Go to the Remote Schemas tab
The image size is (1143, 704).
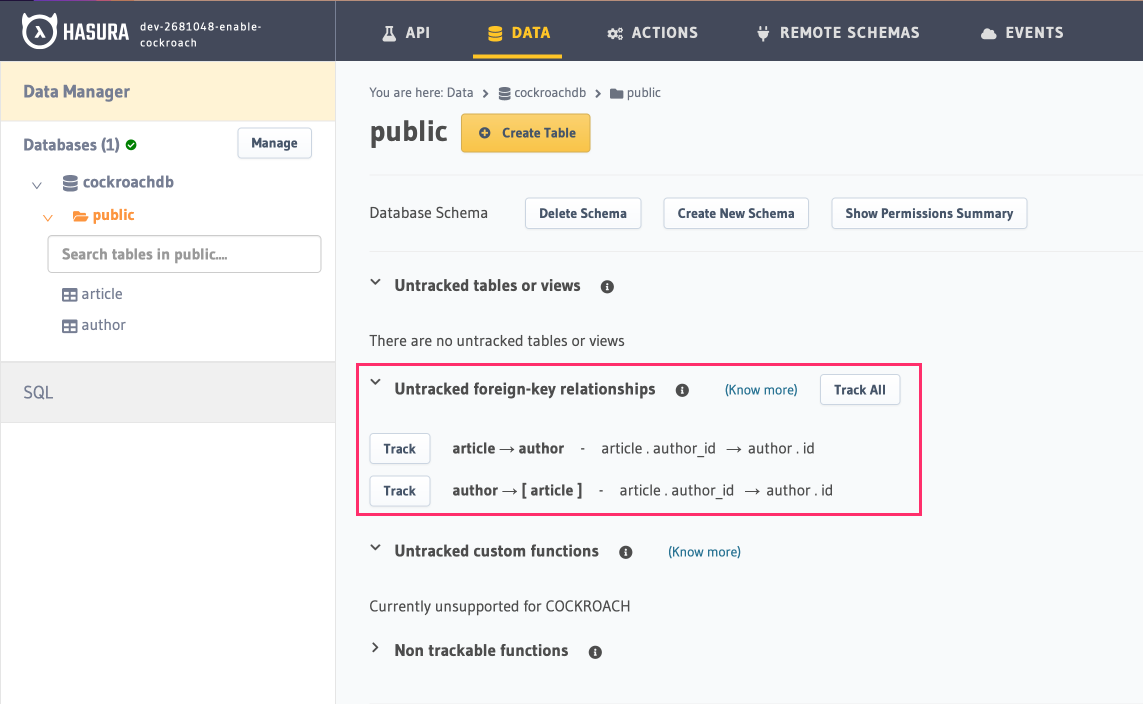[x=837, y=33]
